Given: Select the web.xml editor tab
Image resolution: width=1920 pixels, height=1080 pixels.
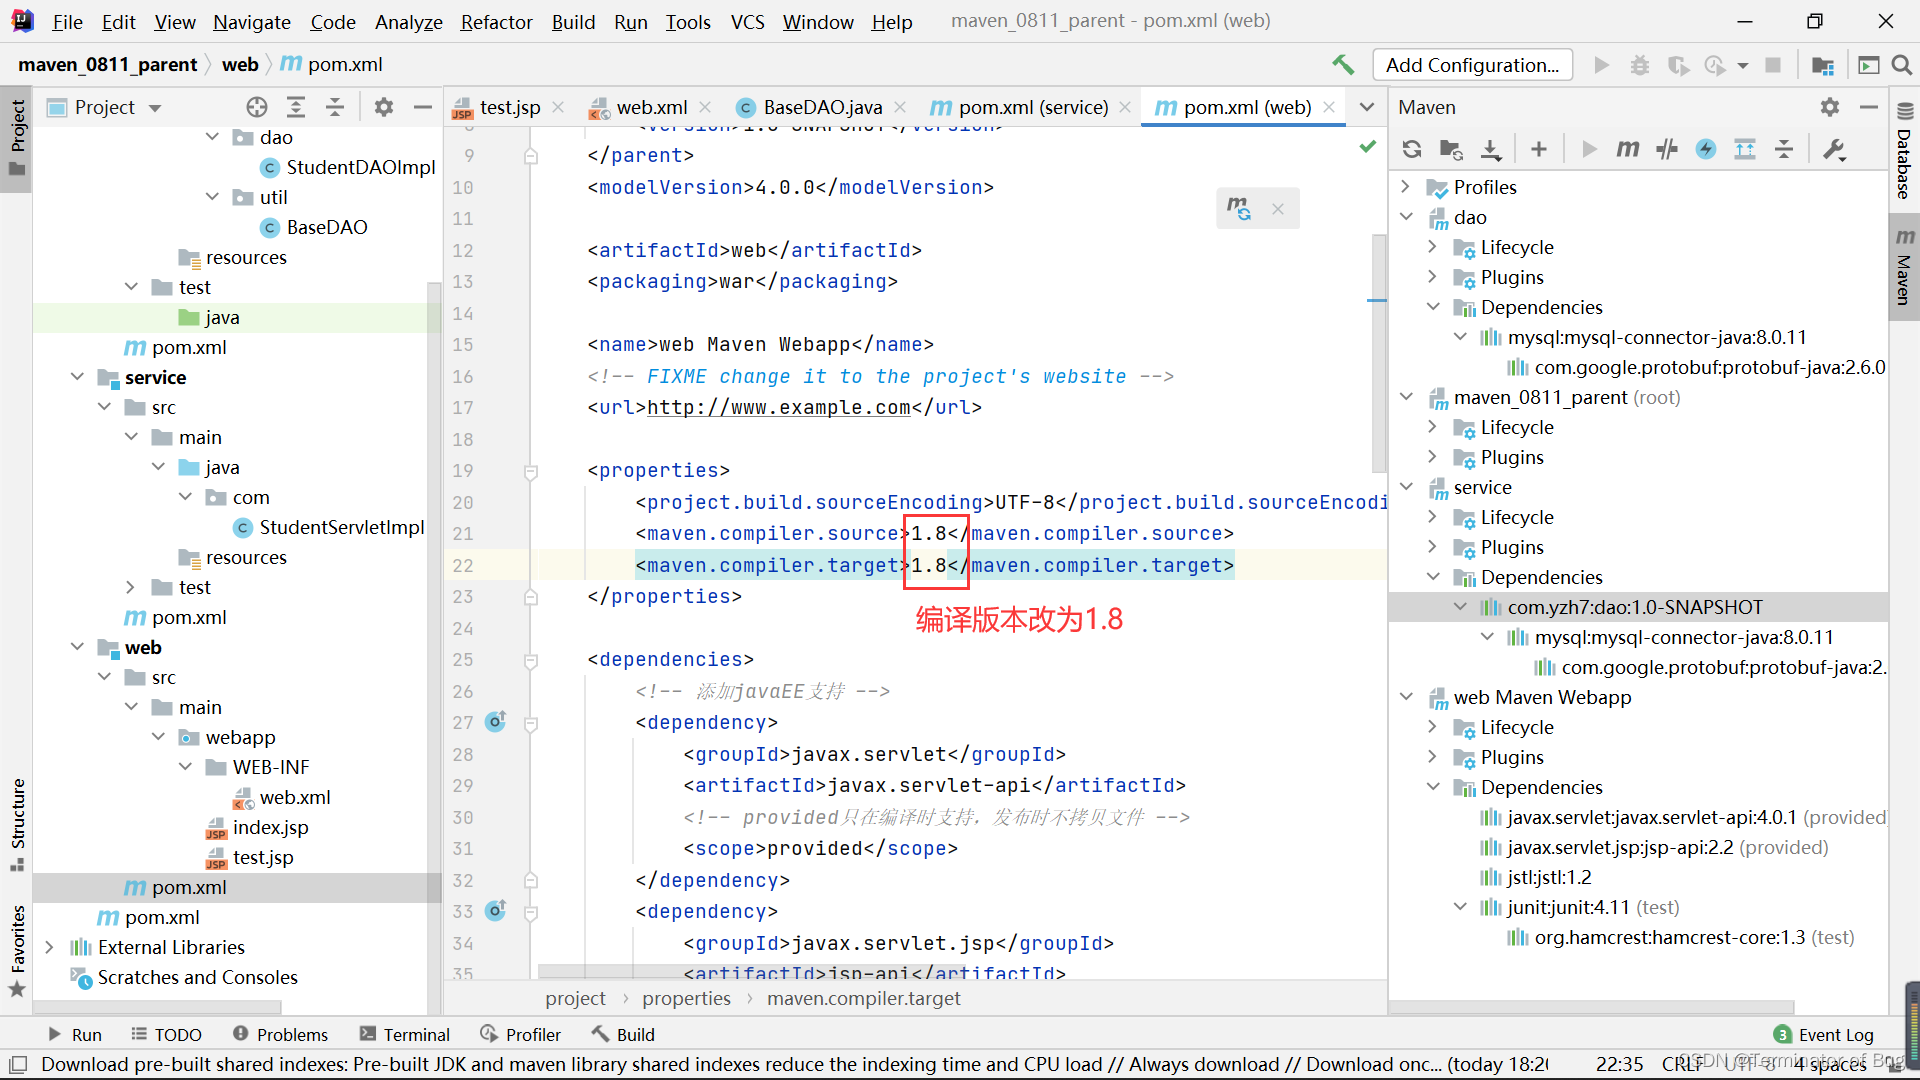Looking at the screenshot, I should click(x=646, y=105).
